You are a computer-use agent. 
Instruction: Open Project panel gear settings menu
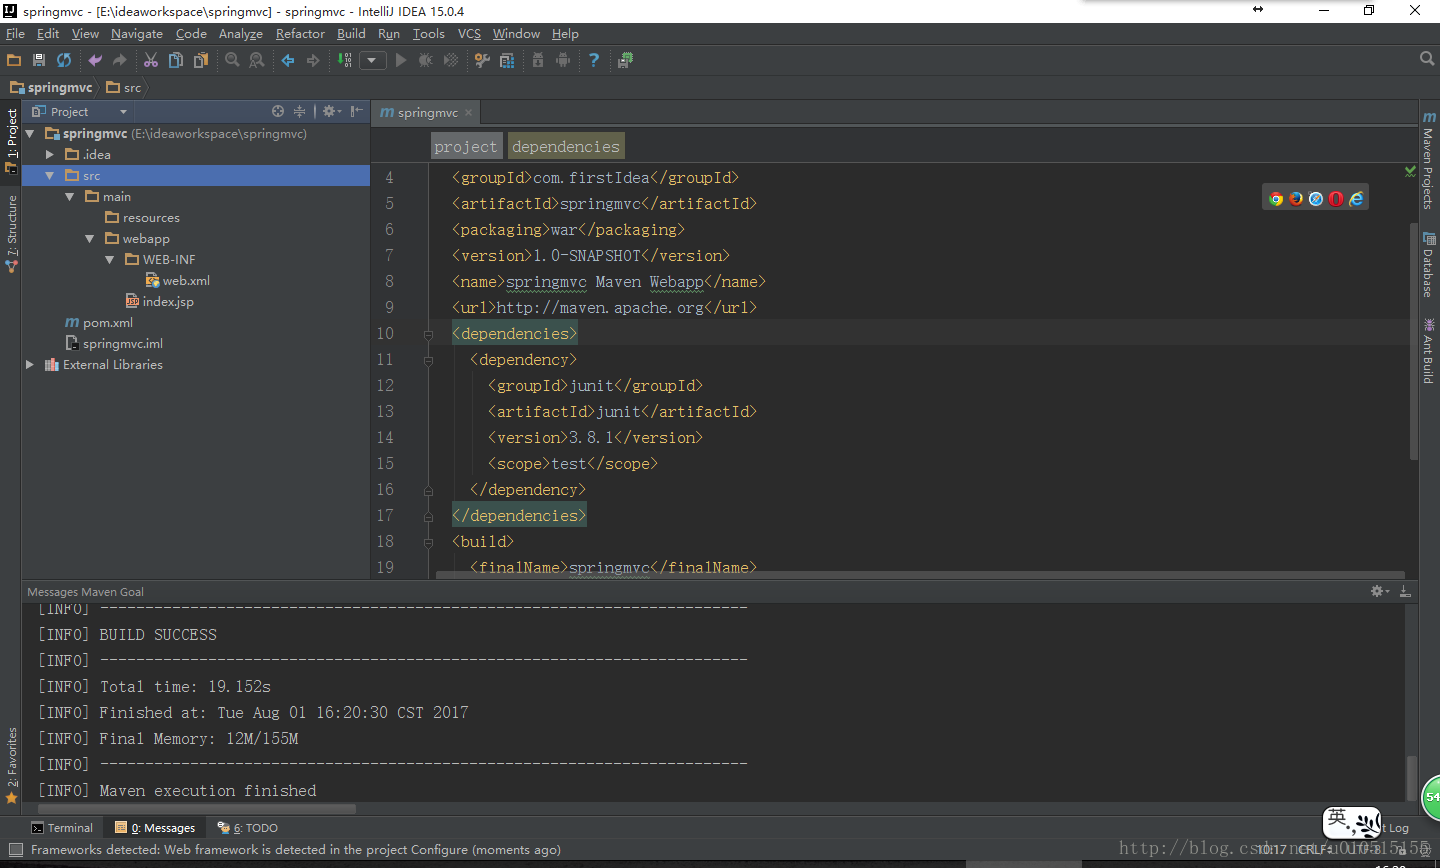coord(331,111)
